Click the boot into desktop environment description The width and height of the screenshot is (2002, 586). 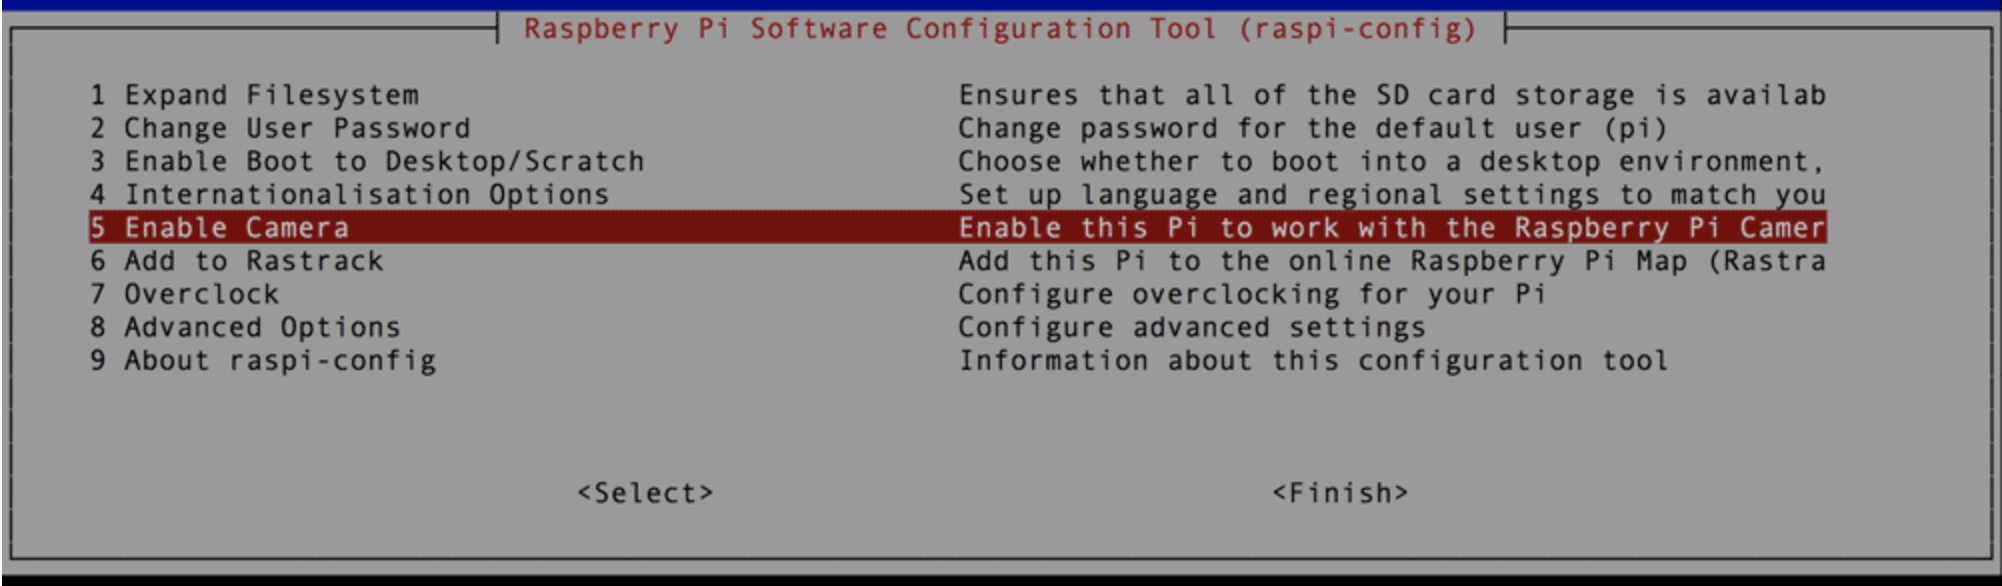pyautogui.click(x=1390, y=161)
